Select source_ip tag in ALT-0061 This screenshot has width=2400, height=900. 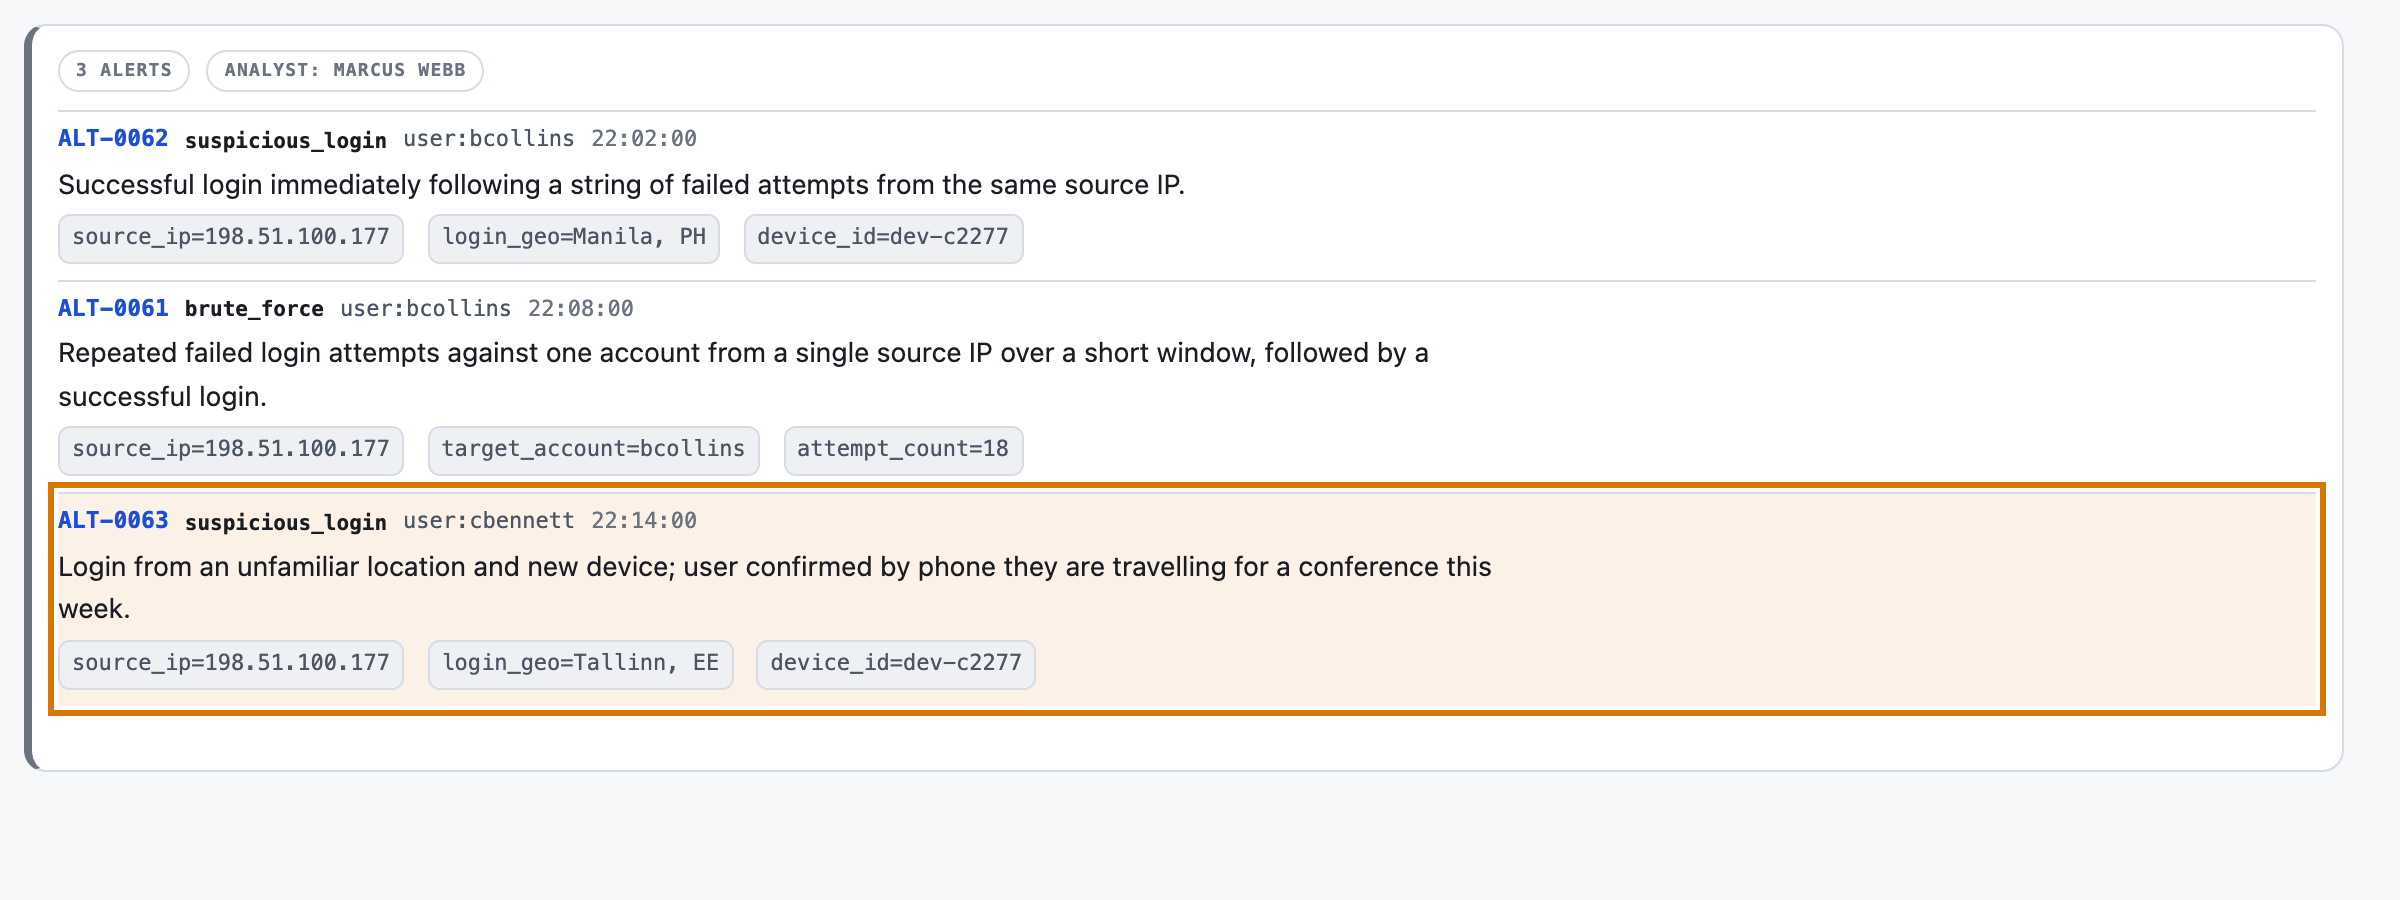click(x=231, y=450)
